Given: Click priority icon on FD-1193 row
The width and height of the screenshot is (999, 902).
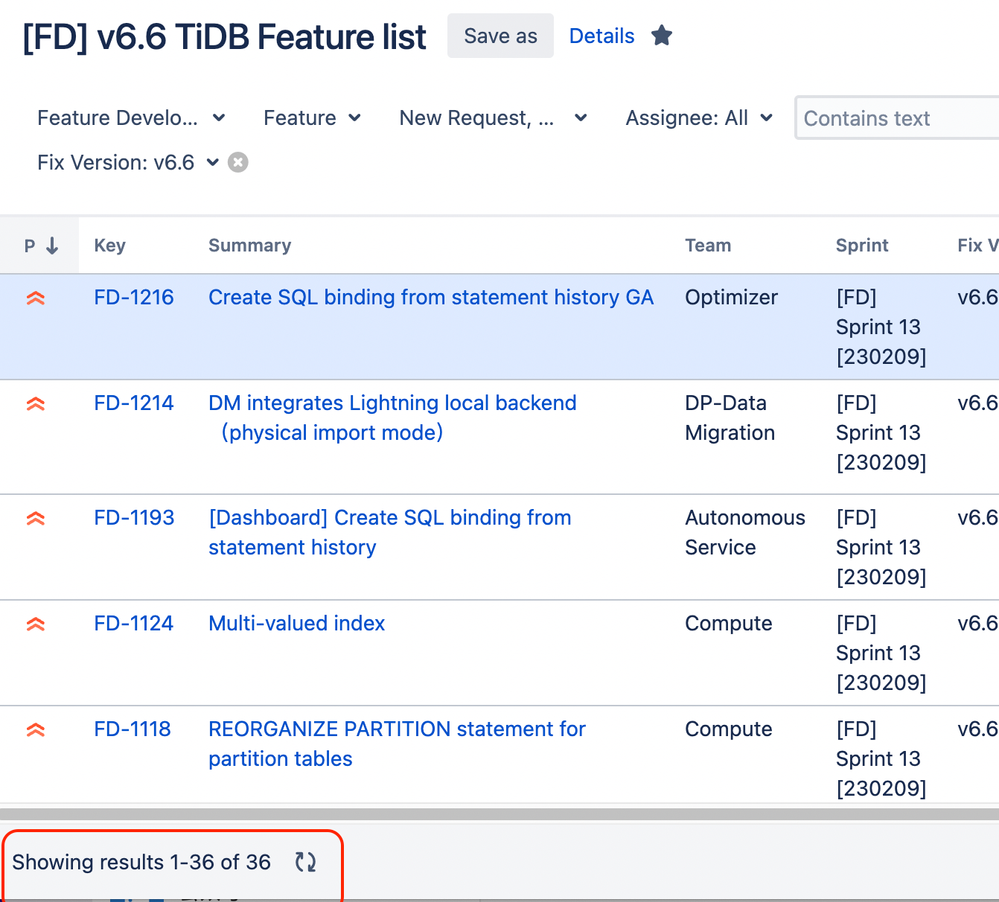Looking at the screenshot, I should coord(36,518).
